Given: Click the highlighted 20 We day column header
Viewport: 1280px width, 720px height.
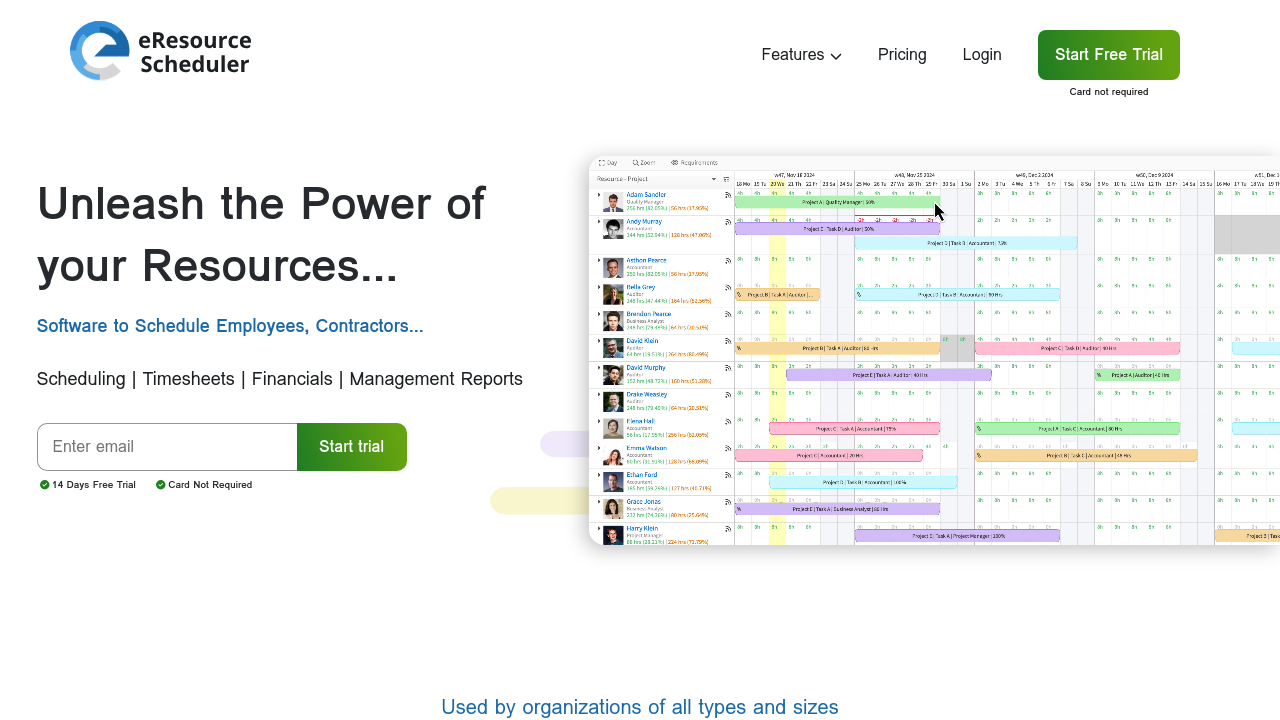Looking at the screenshot, I should pos(777,184).
